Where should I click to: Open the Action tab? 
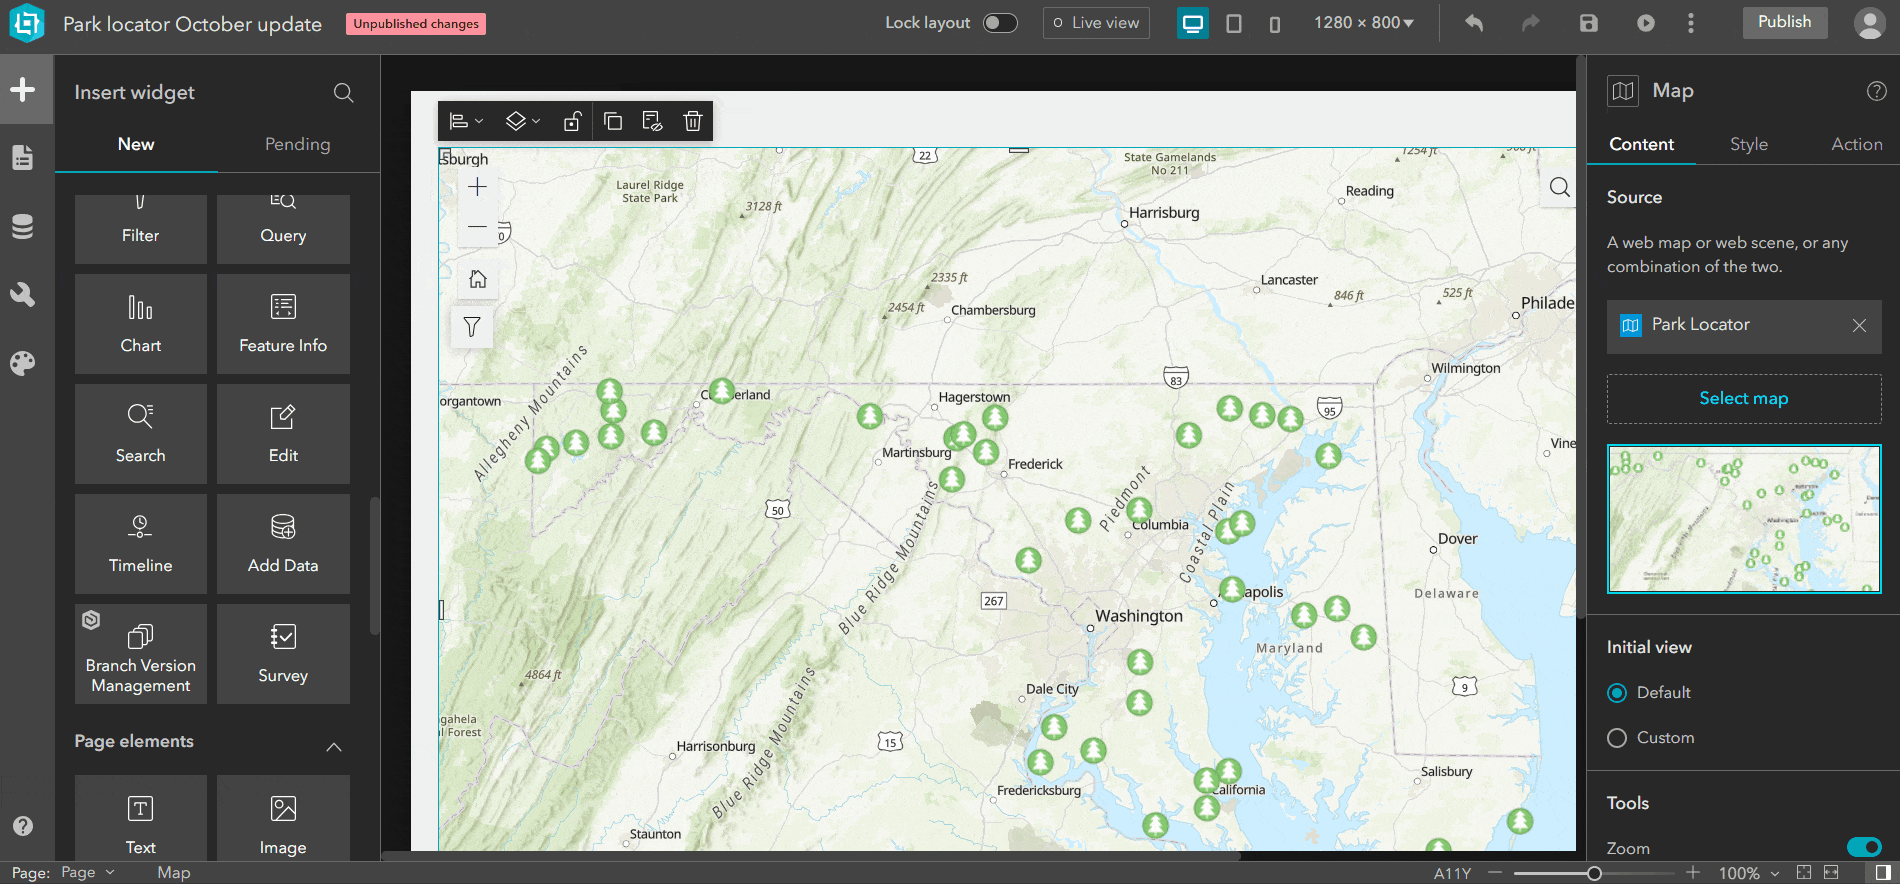point(1856,144)
